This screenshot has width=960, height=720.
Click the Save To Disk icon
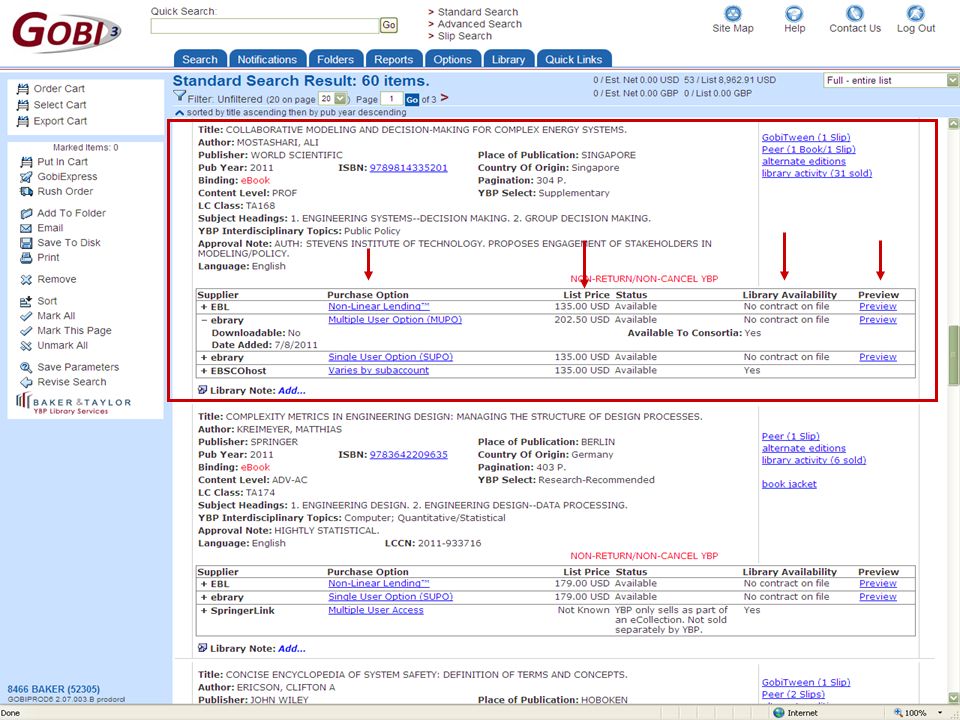(x=26, y=243)
